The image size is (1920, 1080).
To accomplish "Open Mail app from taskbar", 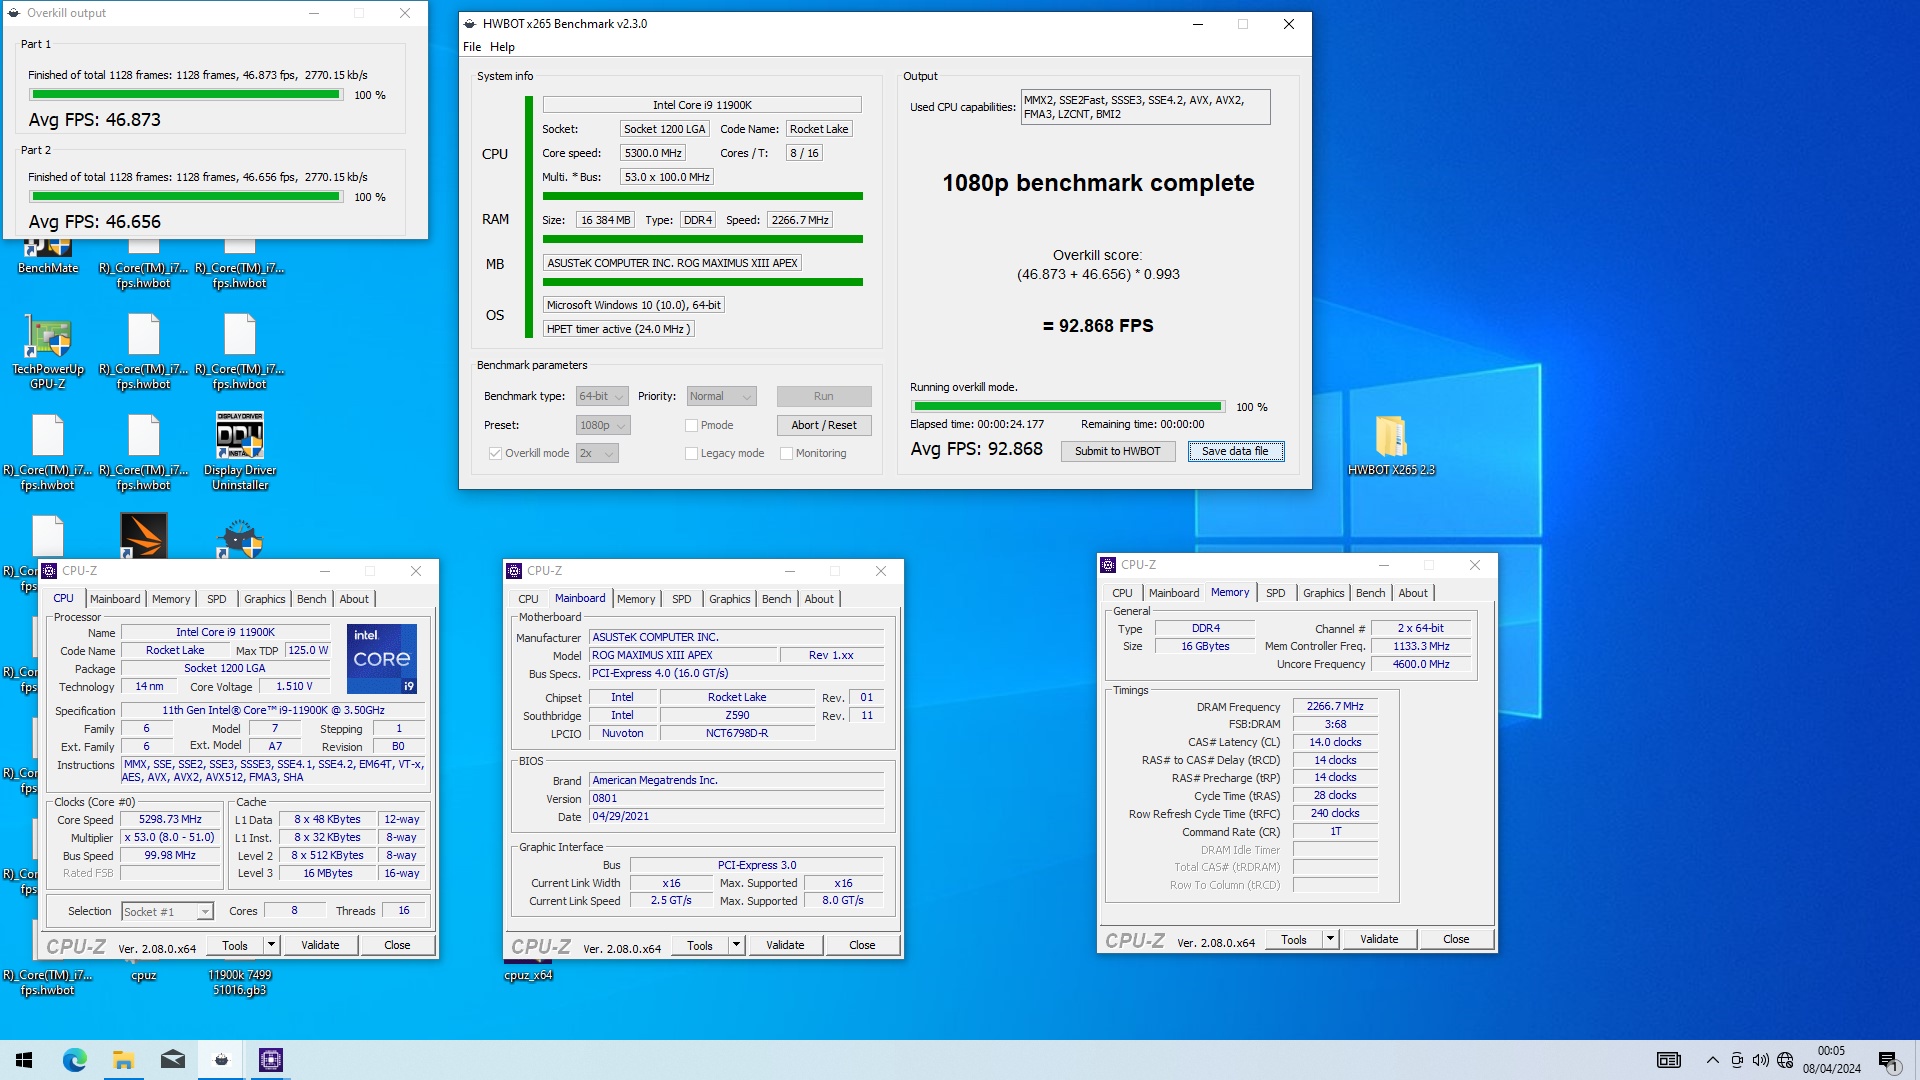I will pos(173,1060).
